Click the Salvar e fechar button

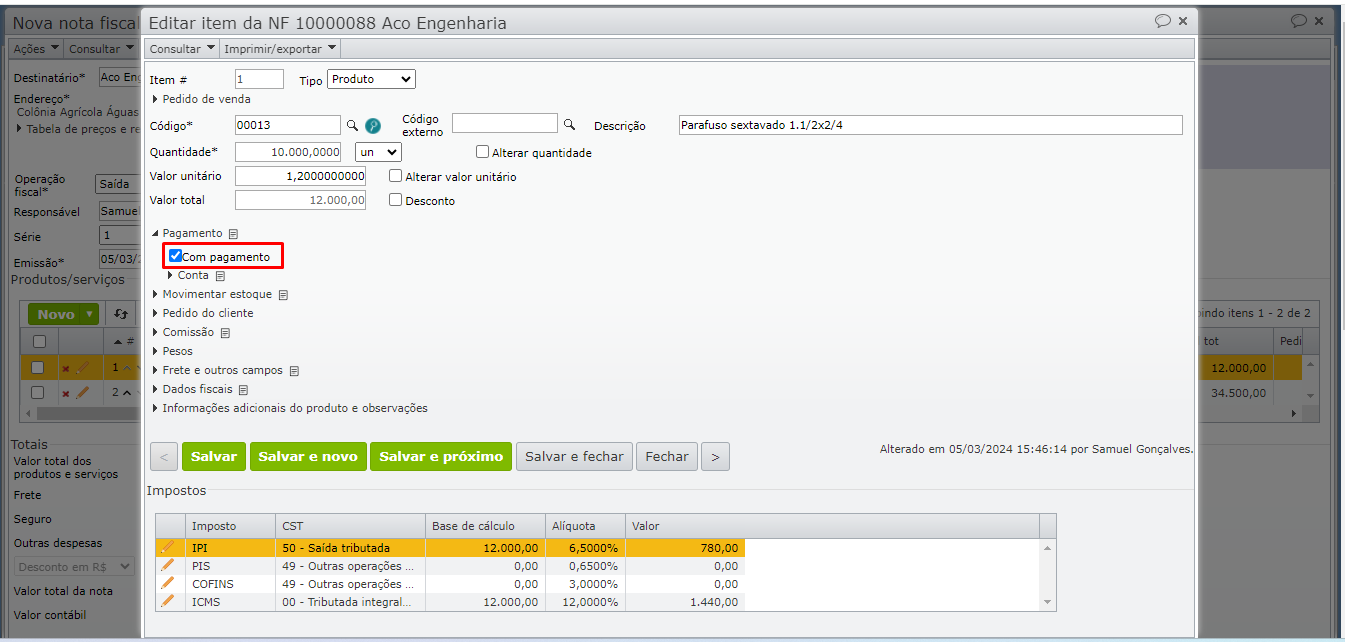pos(574,457)
